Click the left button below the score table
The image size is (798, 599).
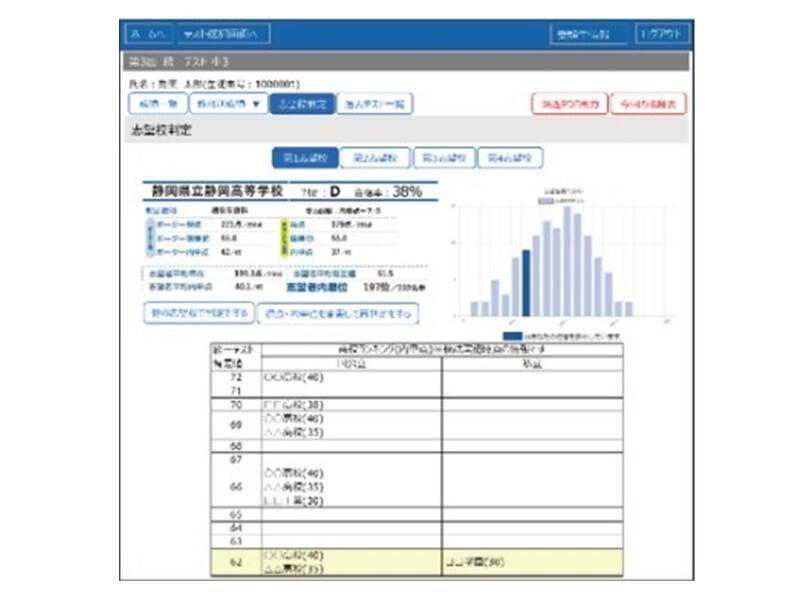coord(197,314)
